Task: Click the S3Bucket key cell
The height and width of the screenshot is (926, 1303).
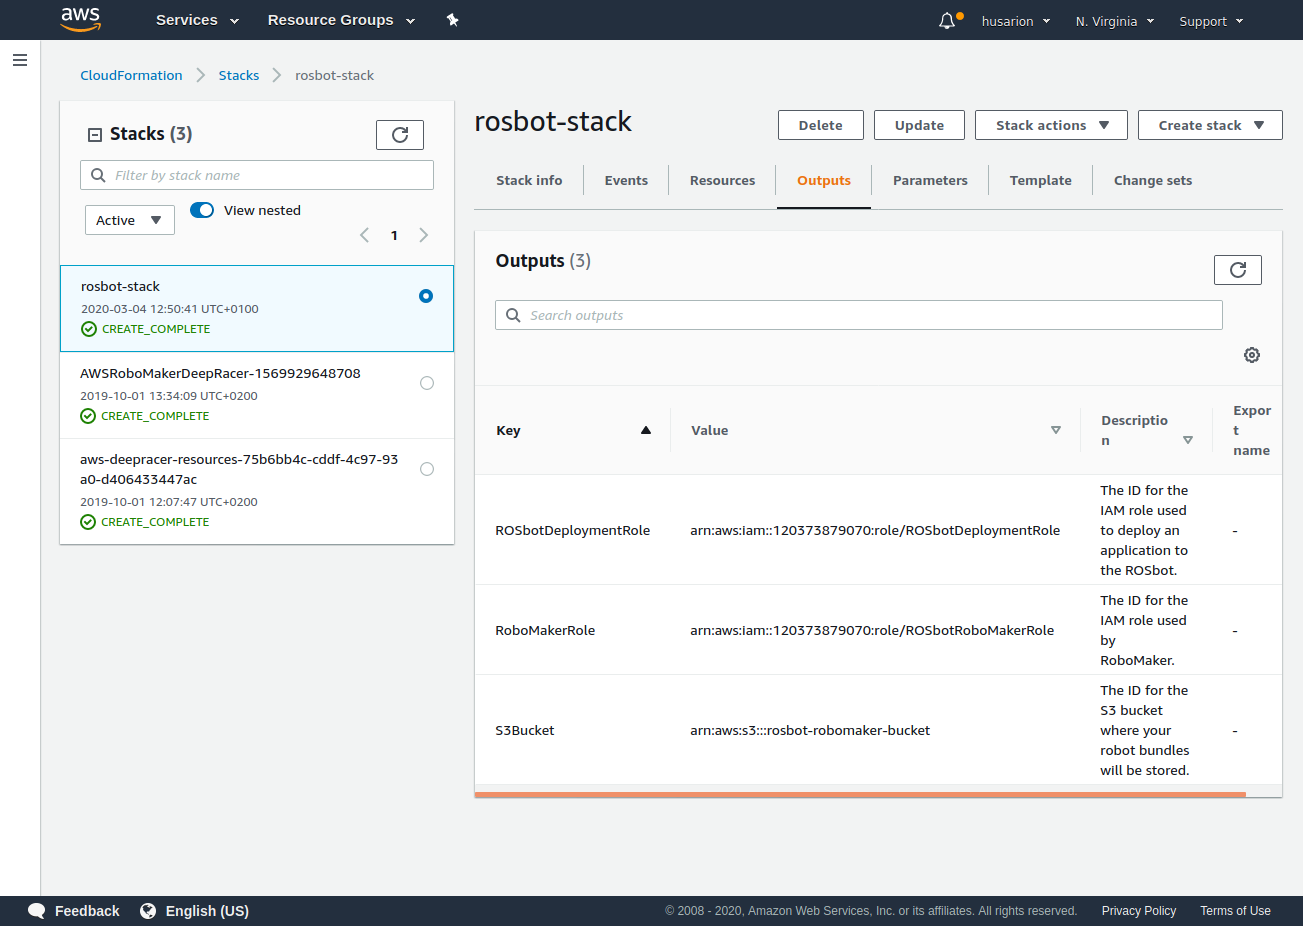Action: [x=525, y=730]
